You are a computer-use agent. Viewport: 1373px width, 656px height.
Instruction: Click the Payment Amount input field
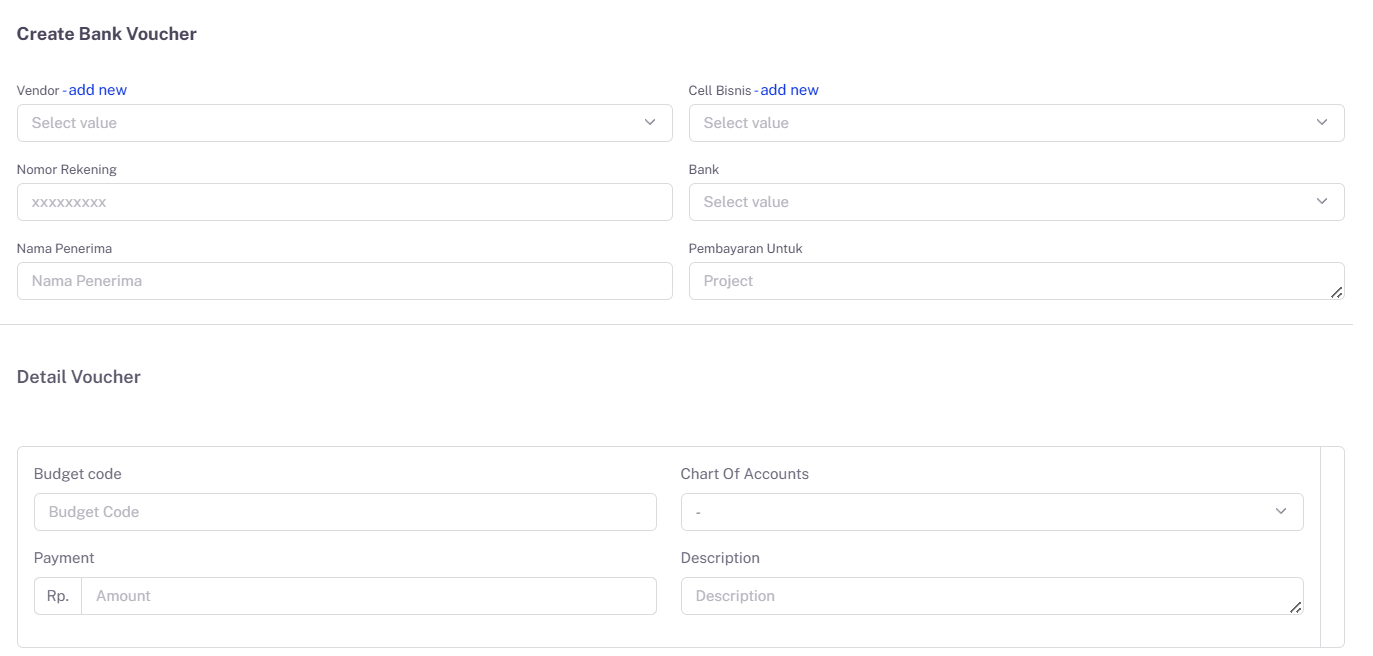368,596
